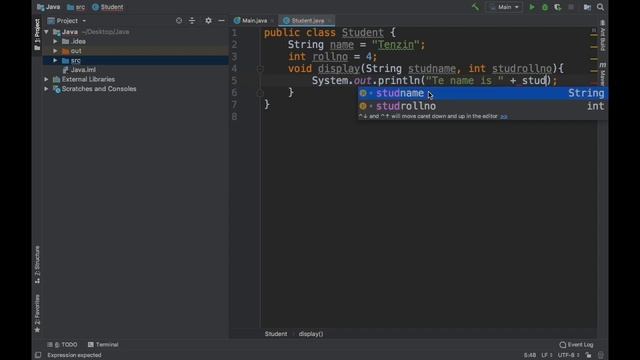Click the Student breadcrumb in navigation bar
The image size is (640, 360).
[108, 7]
